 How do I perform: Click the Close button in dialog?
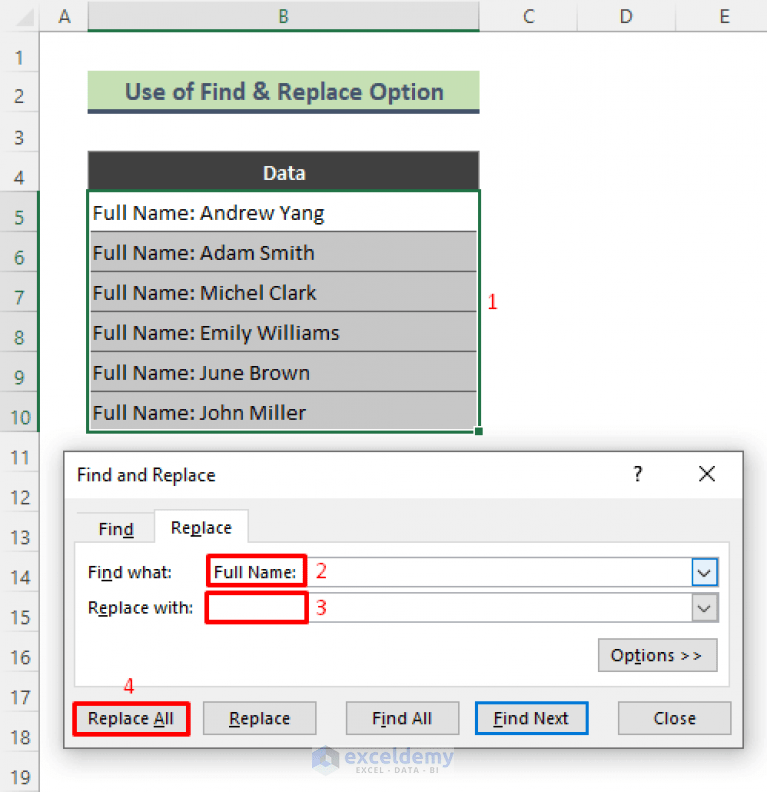click(x=674, y=718)
